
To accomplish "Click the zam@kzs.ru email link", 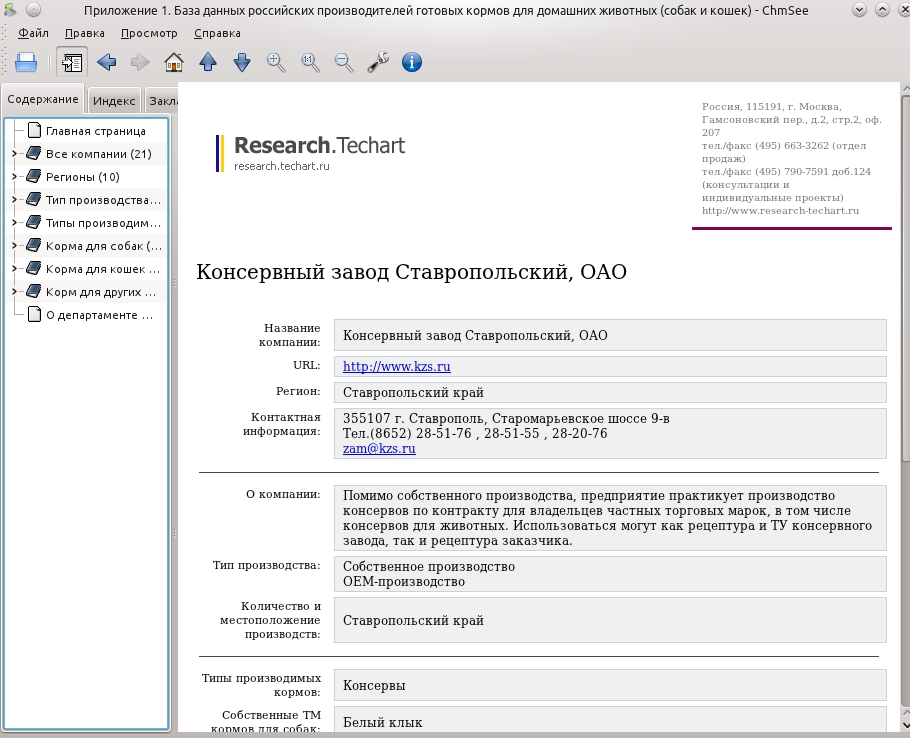I will coord(379,448).
